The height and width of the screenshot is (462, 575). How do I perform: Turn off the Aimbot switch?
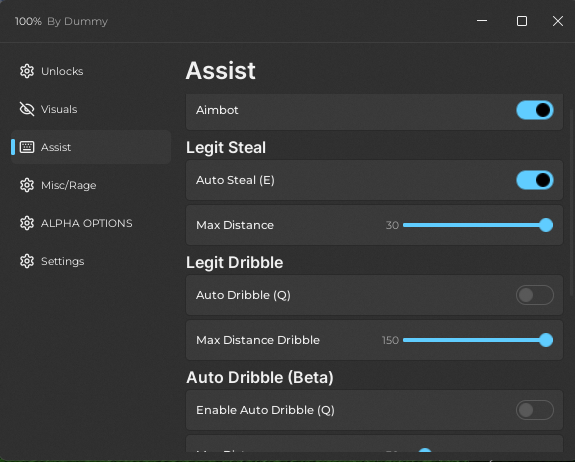pyautogui.click(x=535, y=110)
